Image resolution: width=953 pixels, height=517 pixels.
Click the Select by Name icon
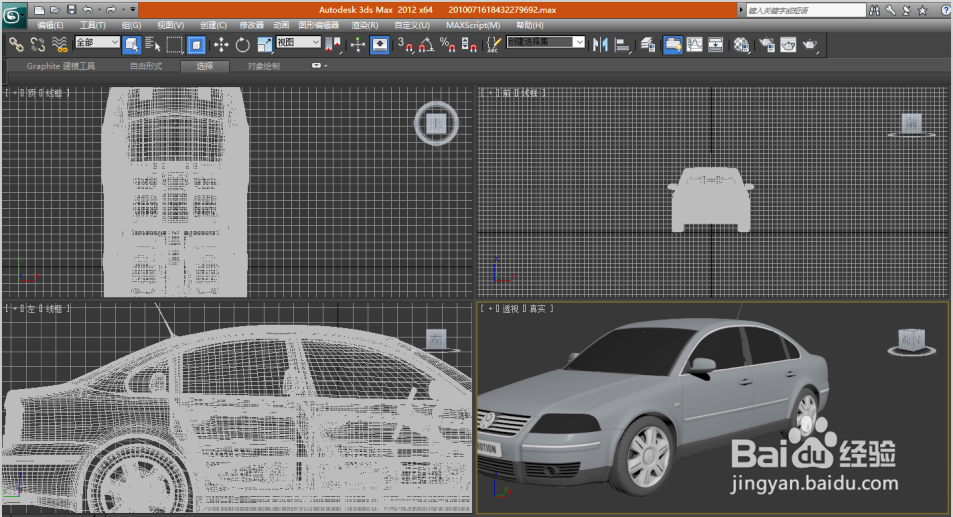(x=153, y=45)
